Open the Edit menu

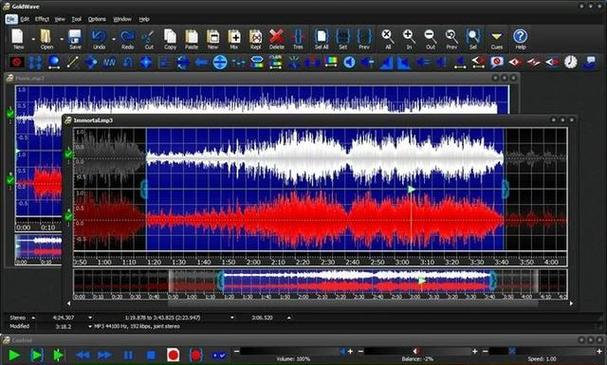[25, 19]
